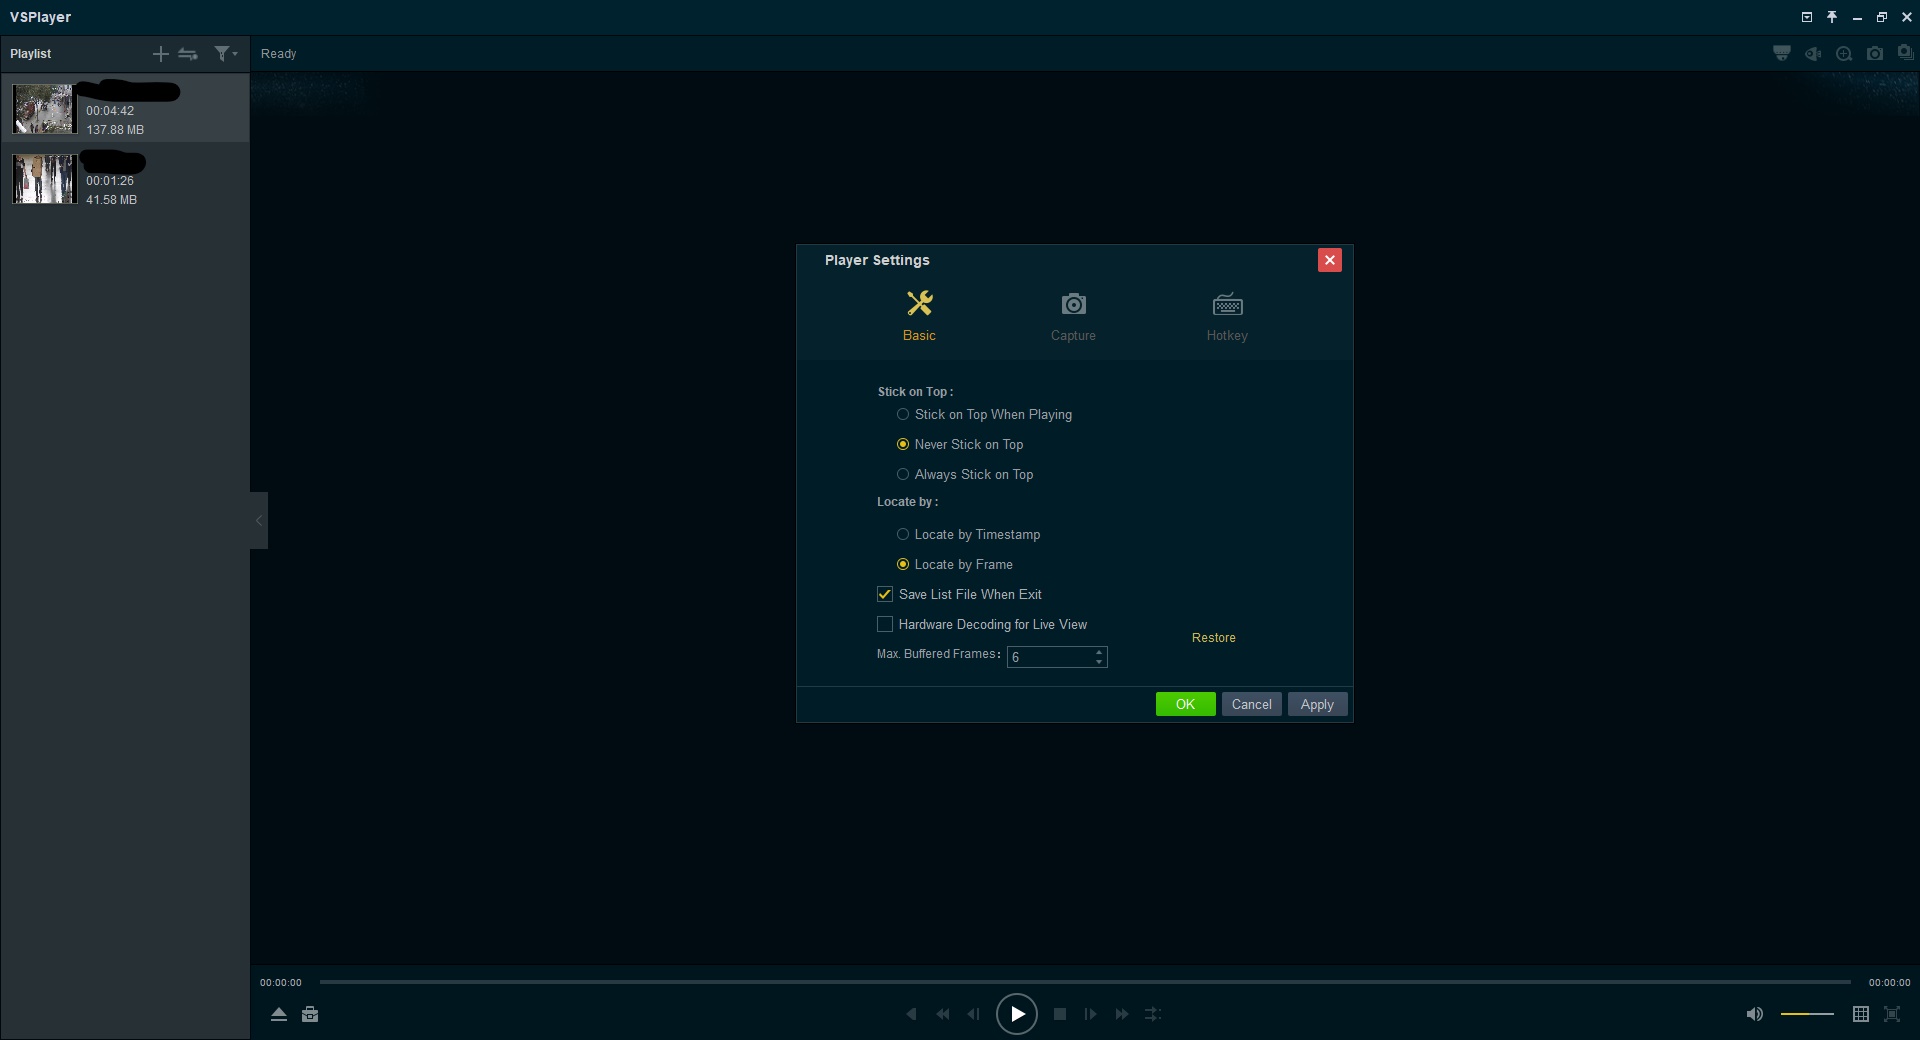This screenshot has height=1040, width=1920.
Task: Select Stick on Top When Playing
Action: point(903,414)
